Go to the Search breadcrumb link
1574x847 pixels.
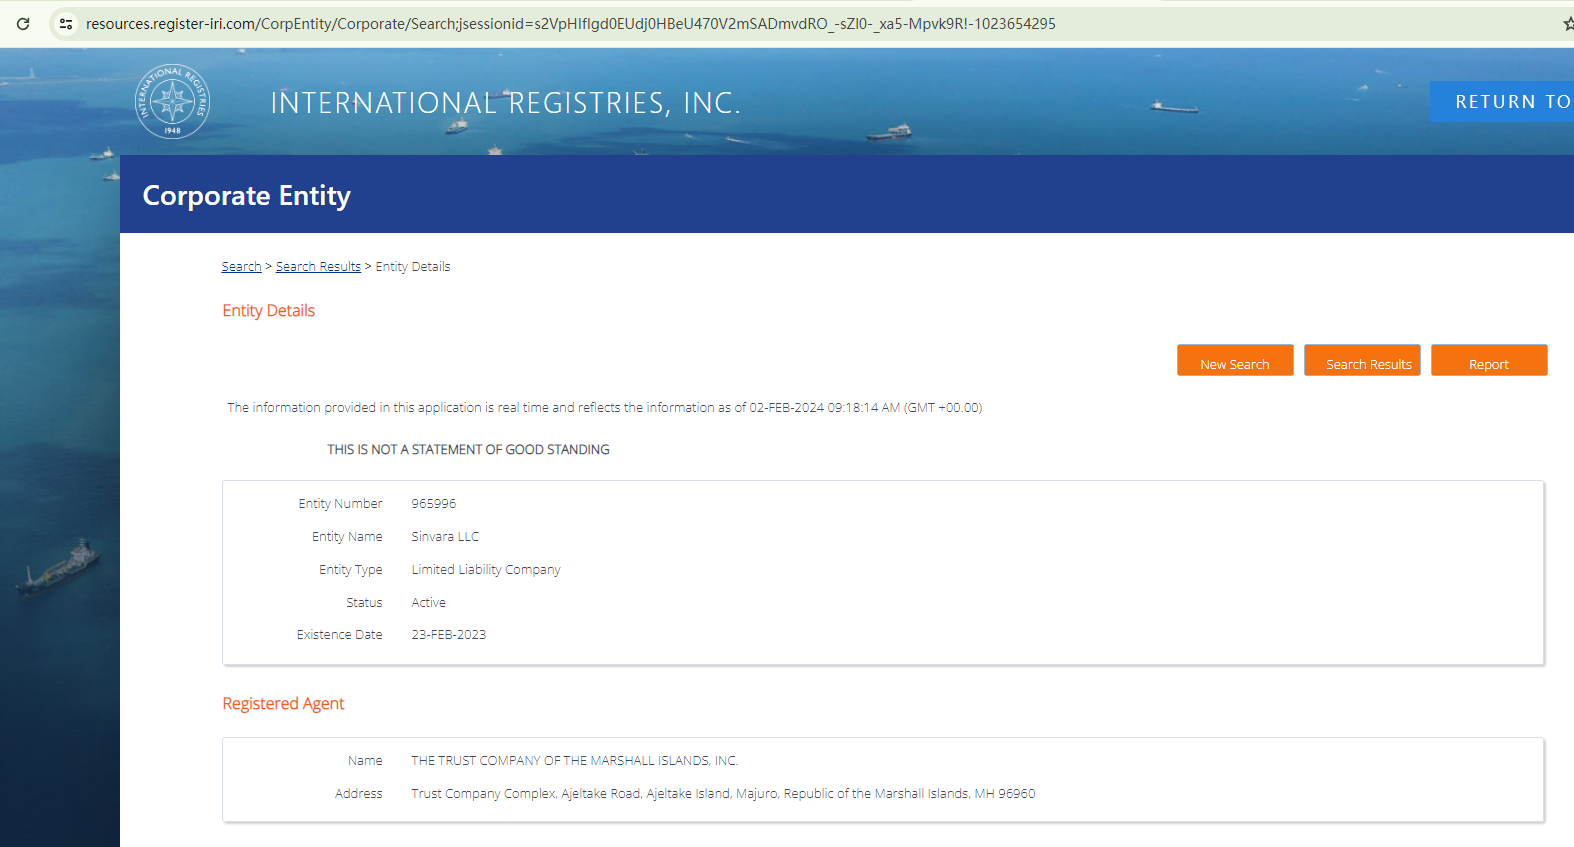241,267
